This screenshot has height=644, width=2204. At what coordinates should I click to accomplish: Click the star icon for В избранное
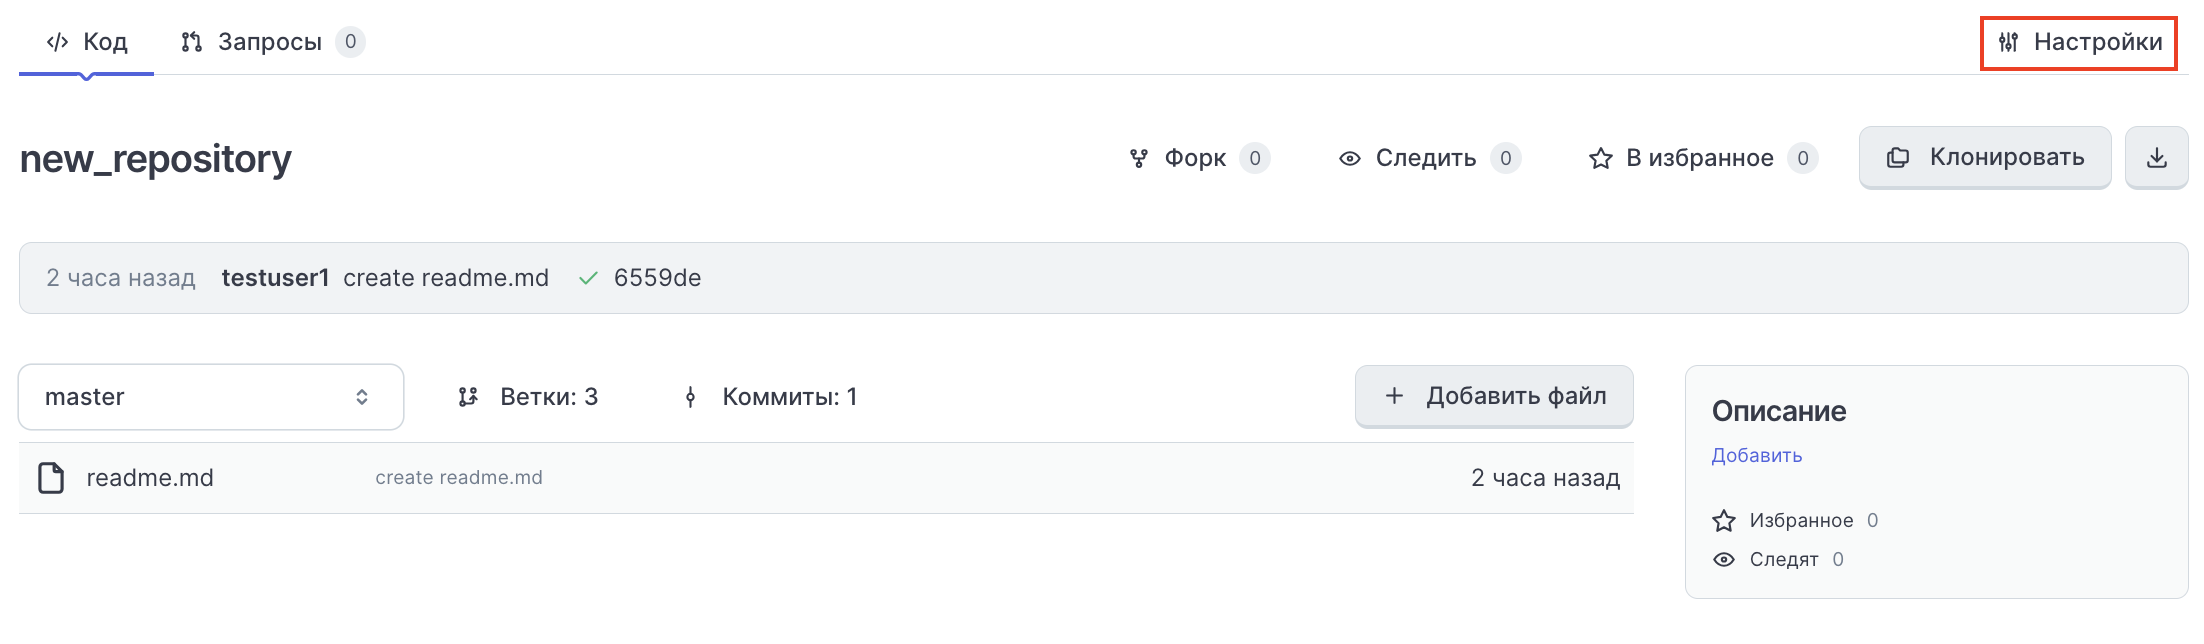click(1600, 158)
